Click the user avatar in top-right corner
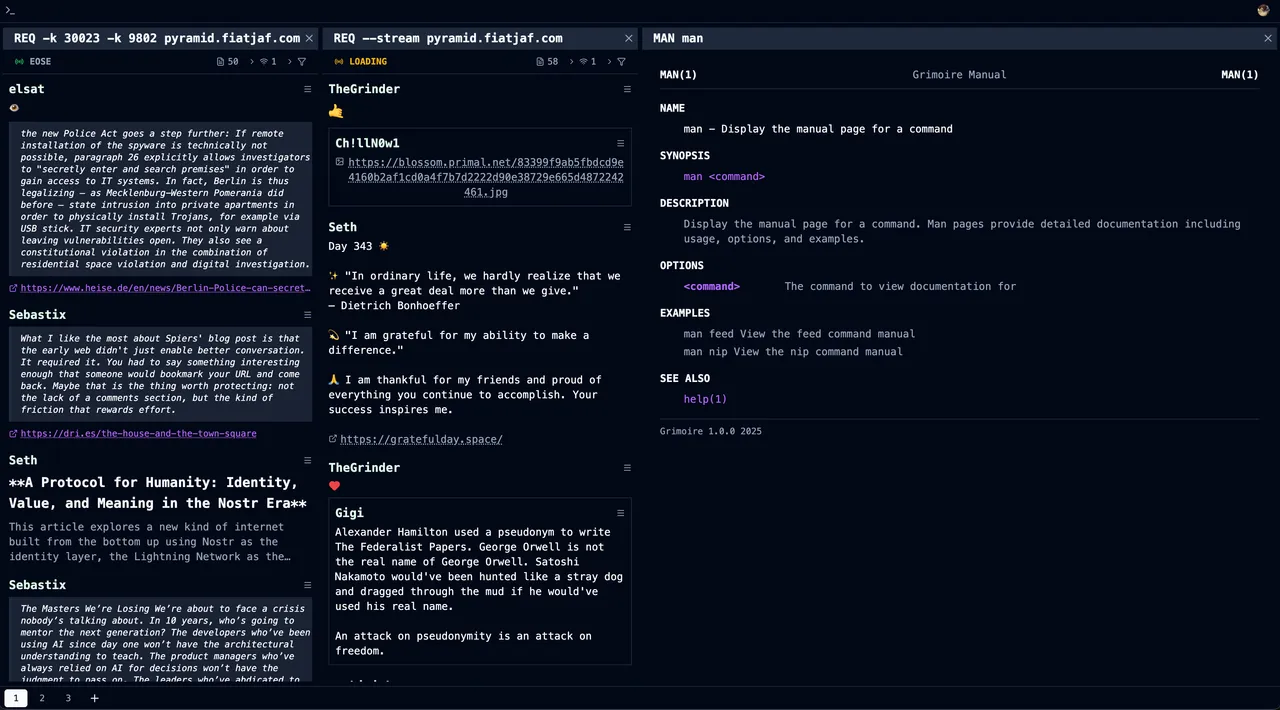 coord(1263,10)
